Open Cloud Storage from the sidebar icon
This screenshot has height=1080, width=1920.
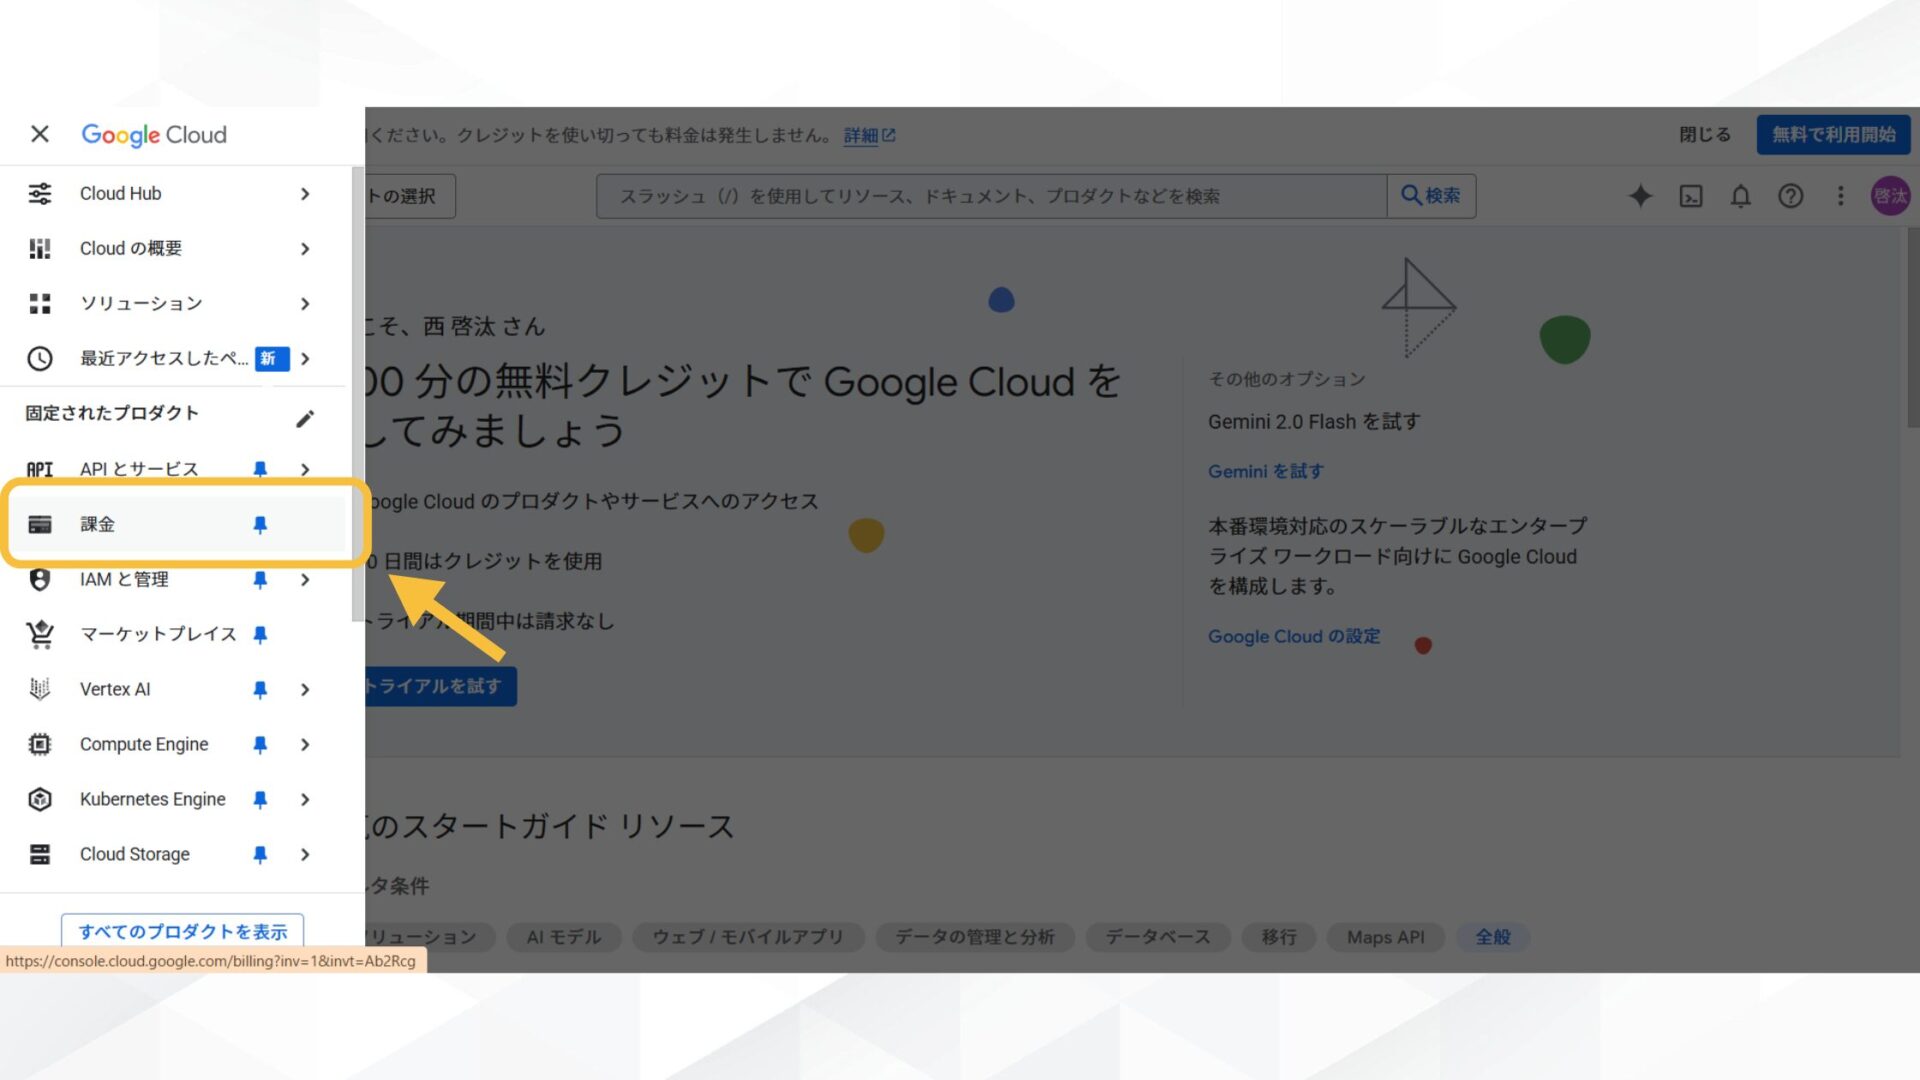pos(39,854)
